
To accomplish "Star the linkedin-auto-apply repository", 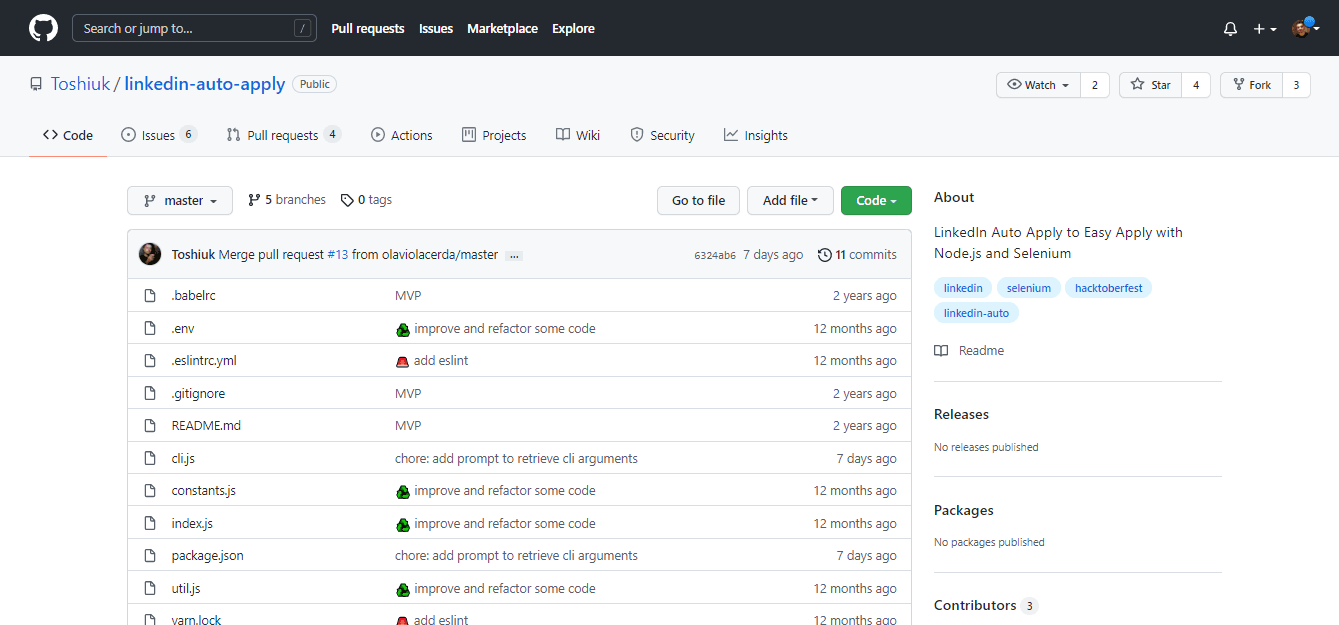I will point(1151,85).
